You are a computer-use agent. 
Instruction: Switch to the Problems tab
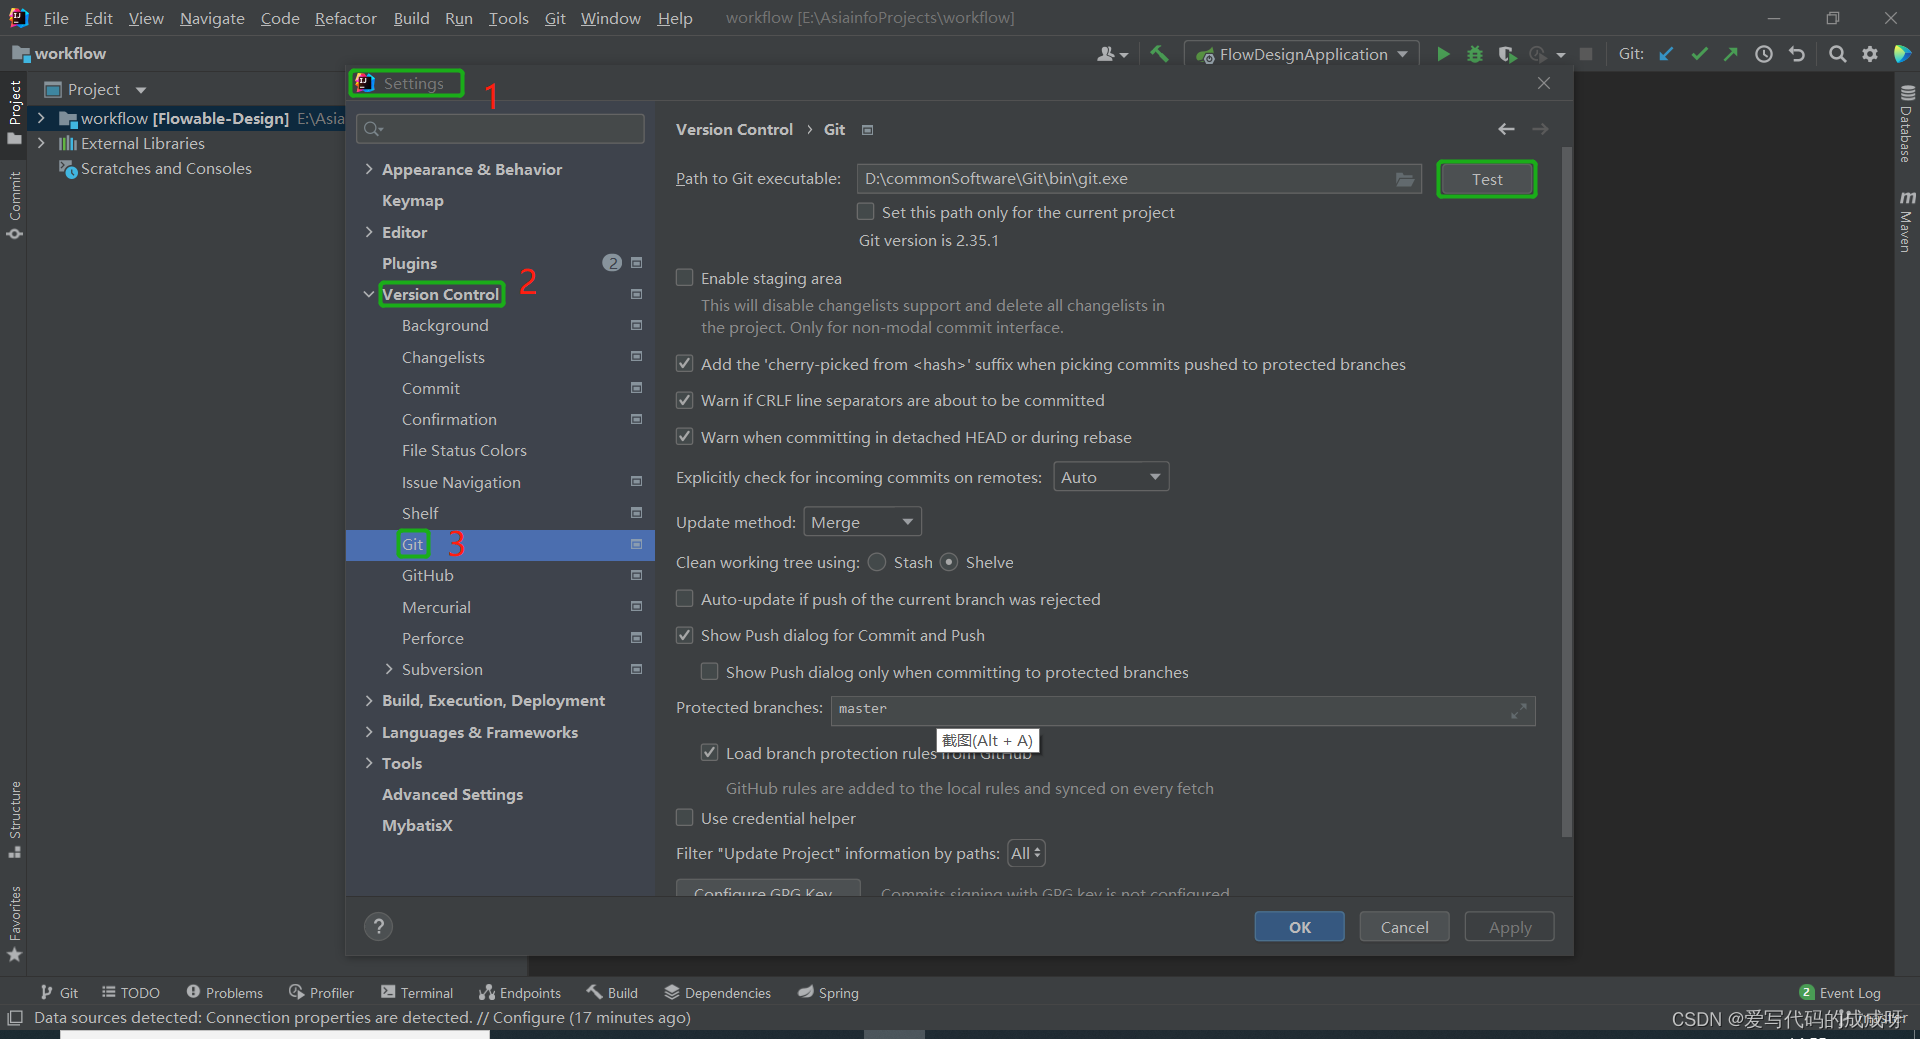pos(225,992)
